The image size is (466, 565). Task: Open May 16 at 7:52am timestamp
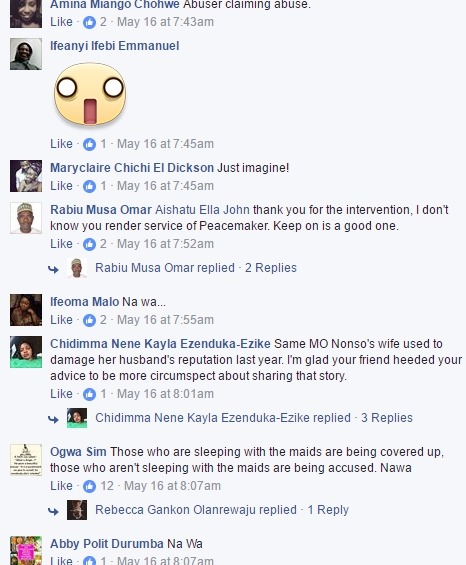165,244
